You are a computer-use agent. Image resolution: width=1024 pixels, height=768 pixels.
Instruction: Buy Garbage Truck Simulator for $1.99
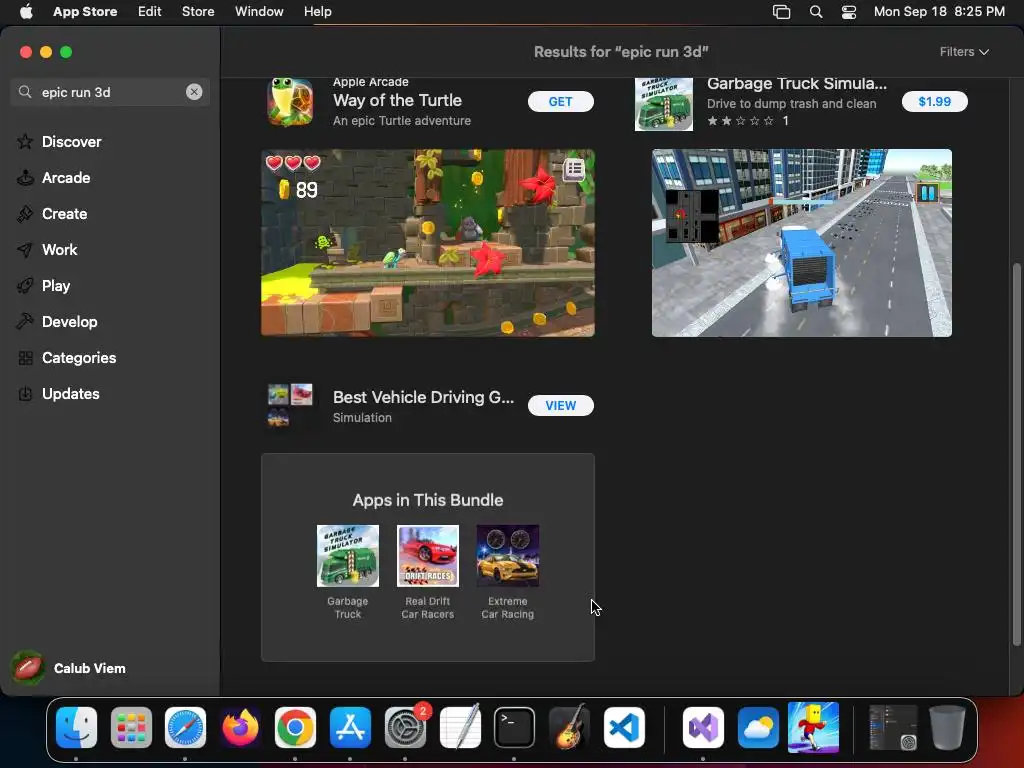point(935,101)
